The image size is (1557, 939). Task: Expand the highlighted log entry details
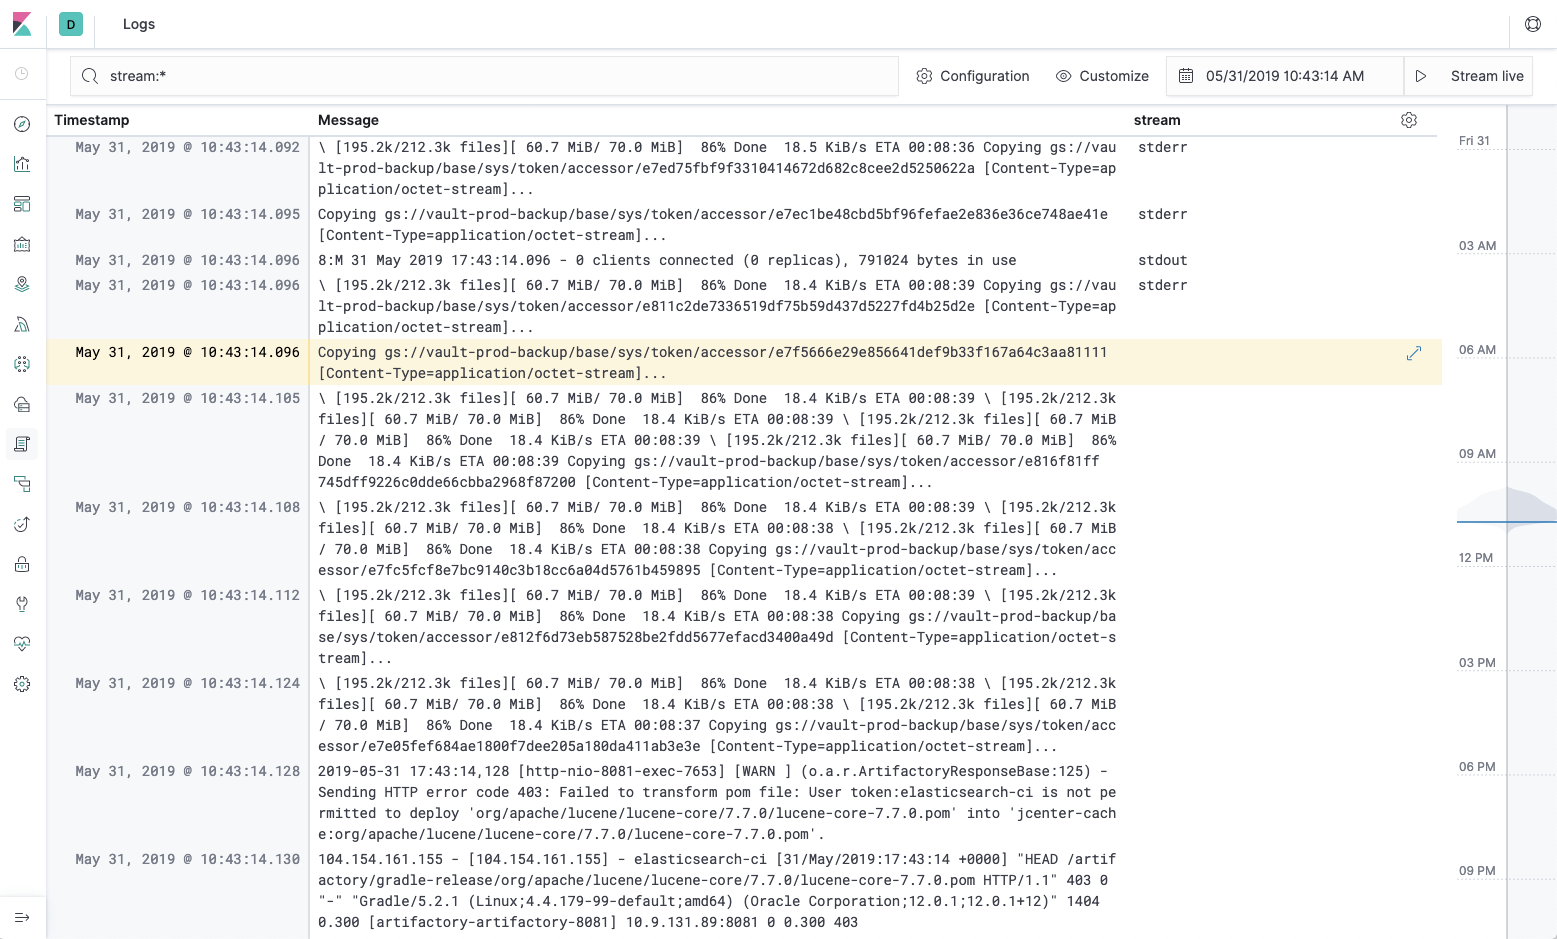point(1414,353)
